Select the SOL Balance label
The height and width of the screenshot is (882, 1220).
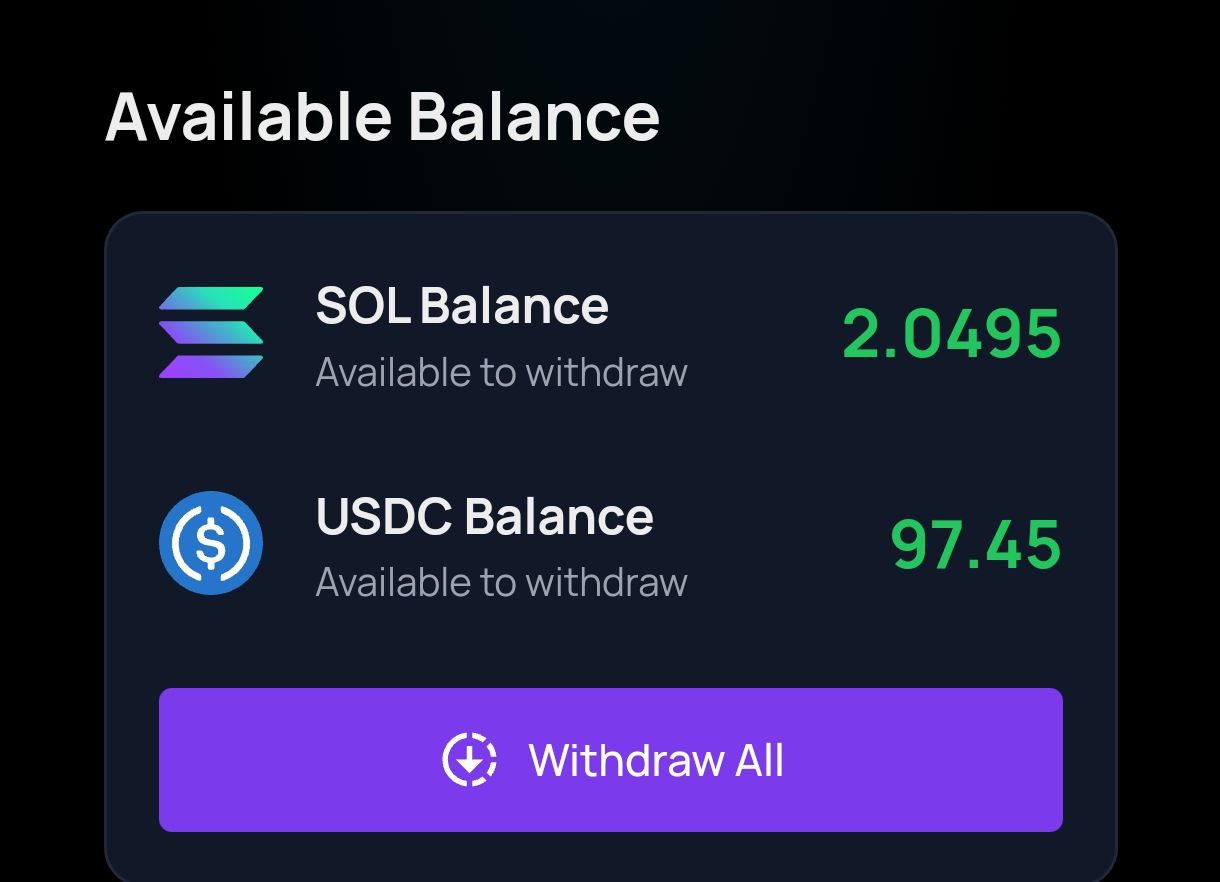tap(462, 306)
